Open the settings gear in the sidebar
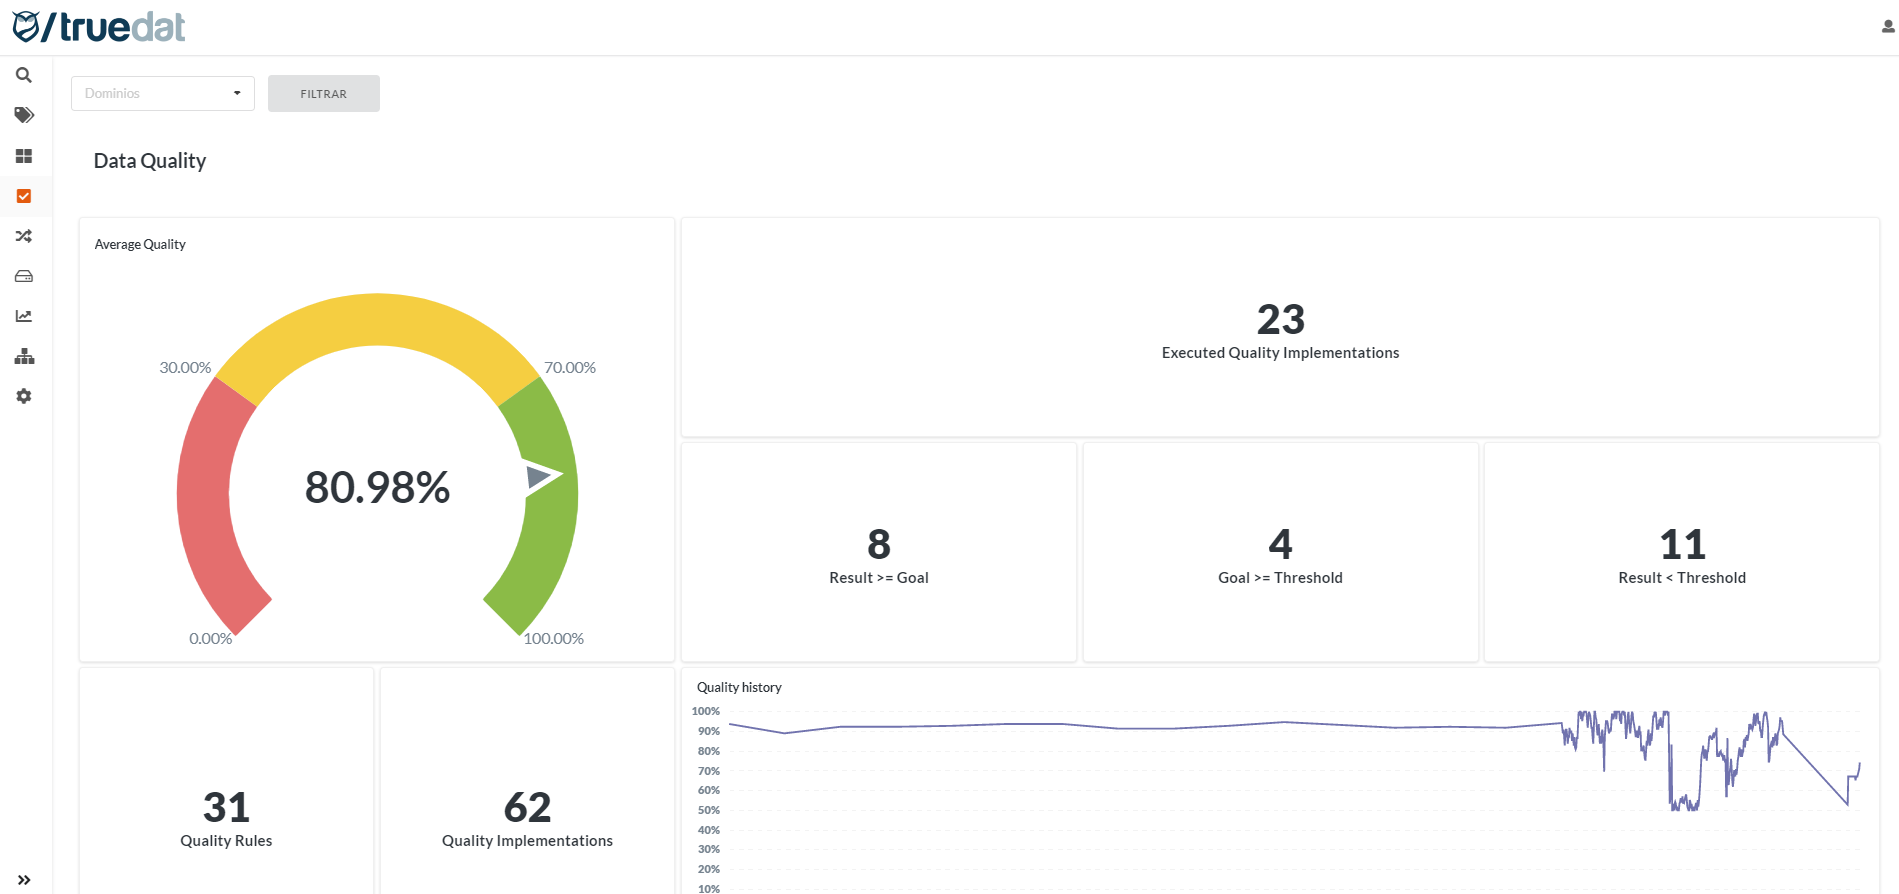The image size is (1899, 894). (x=24, y=396)
